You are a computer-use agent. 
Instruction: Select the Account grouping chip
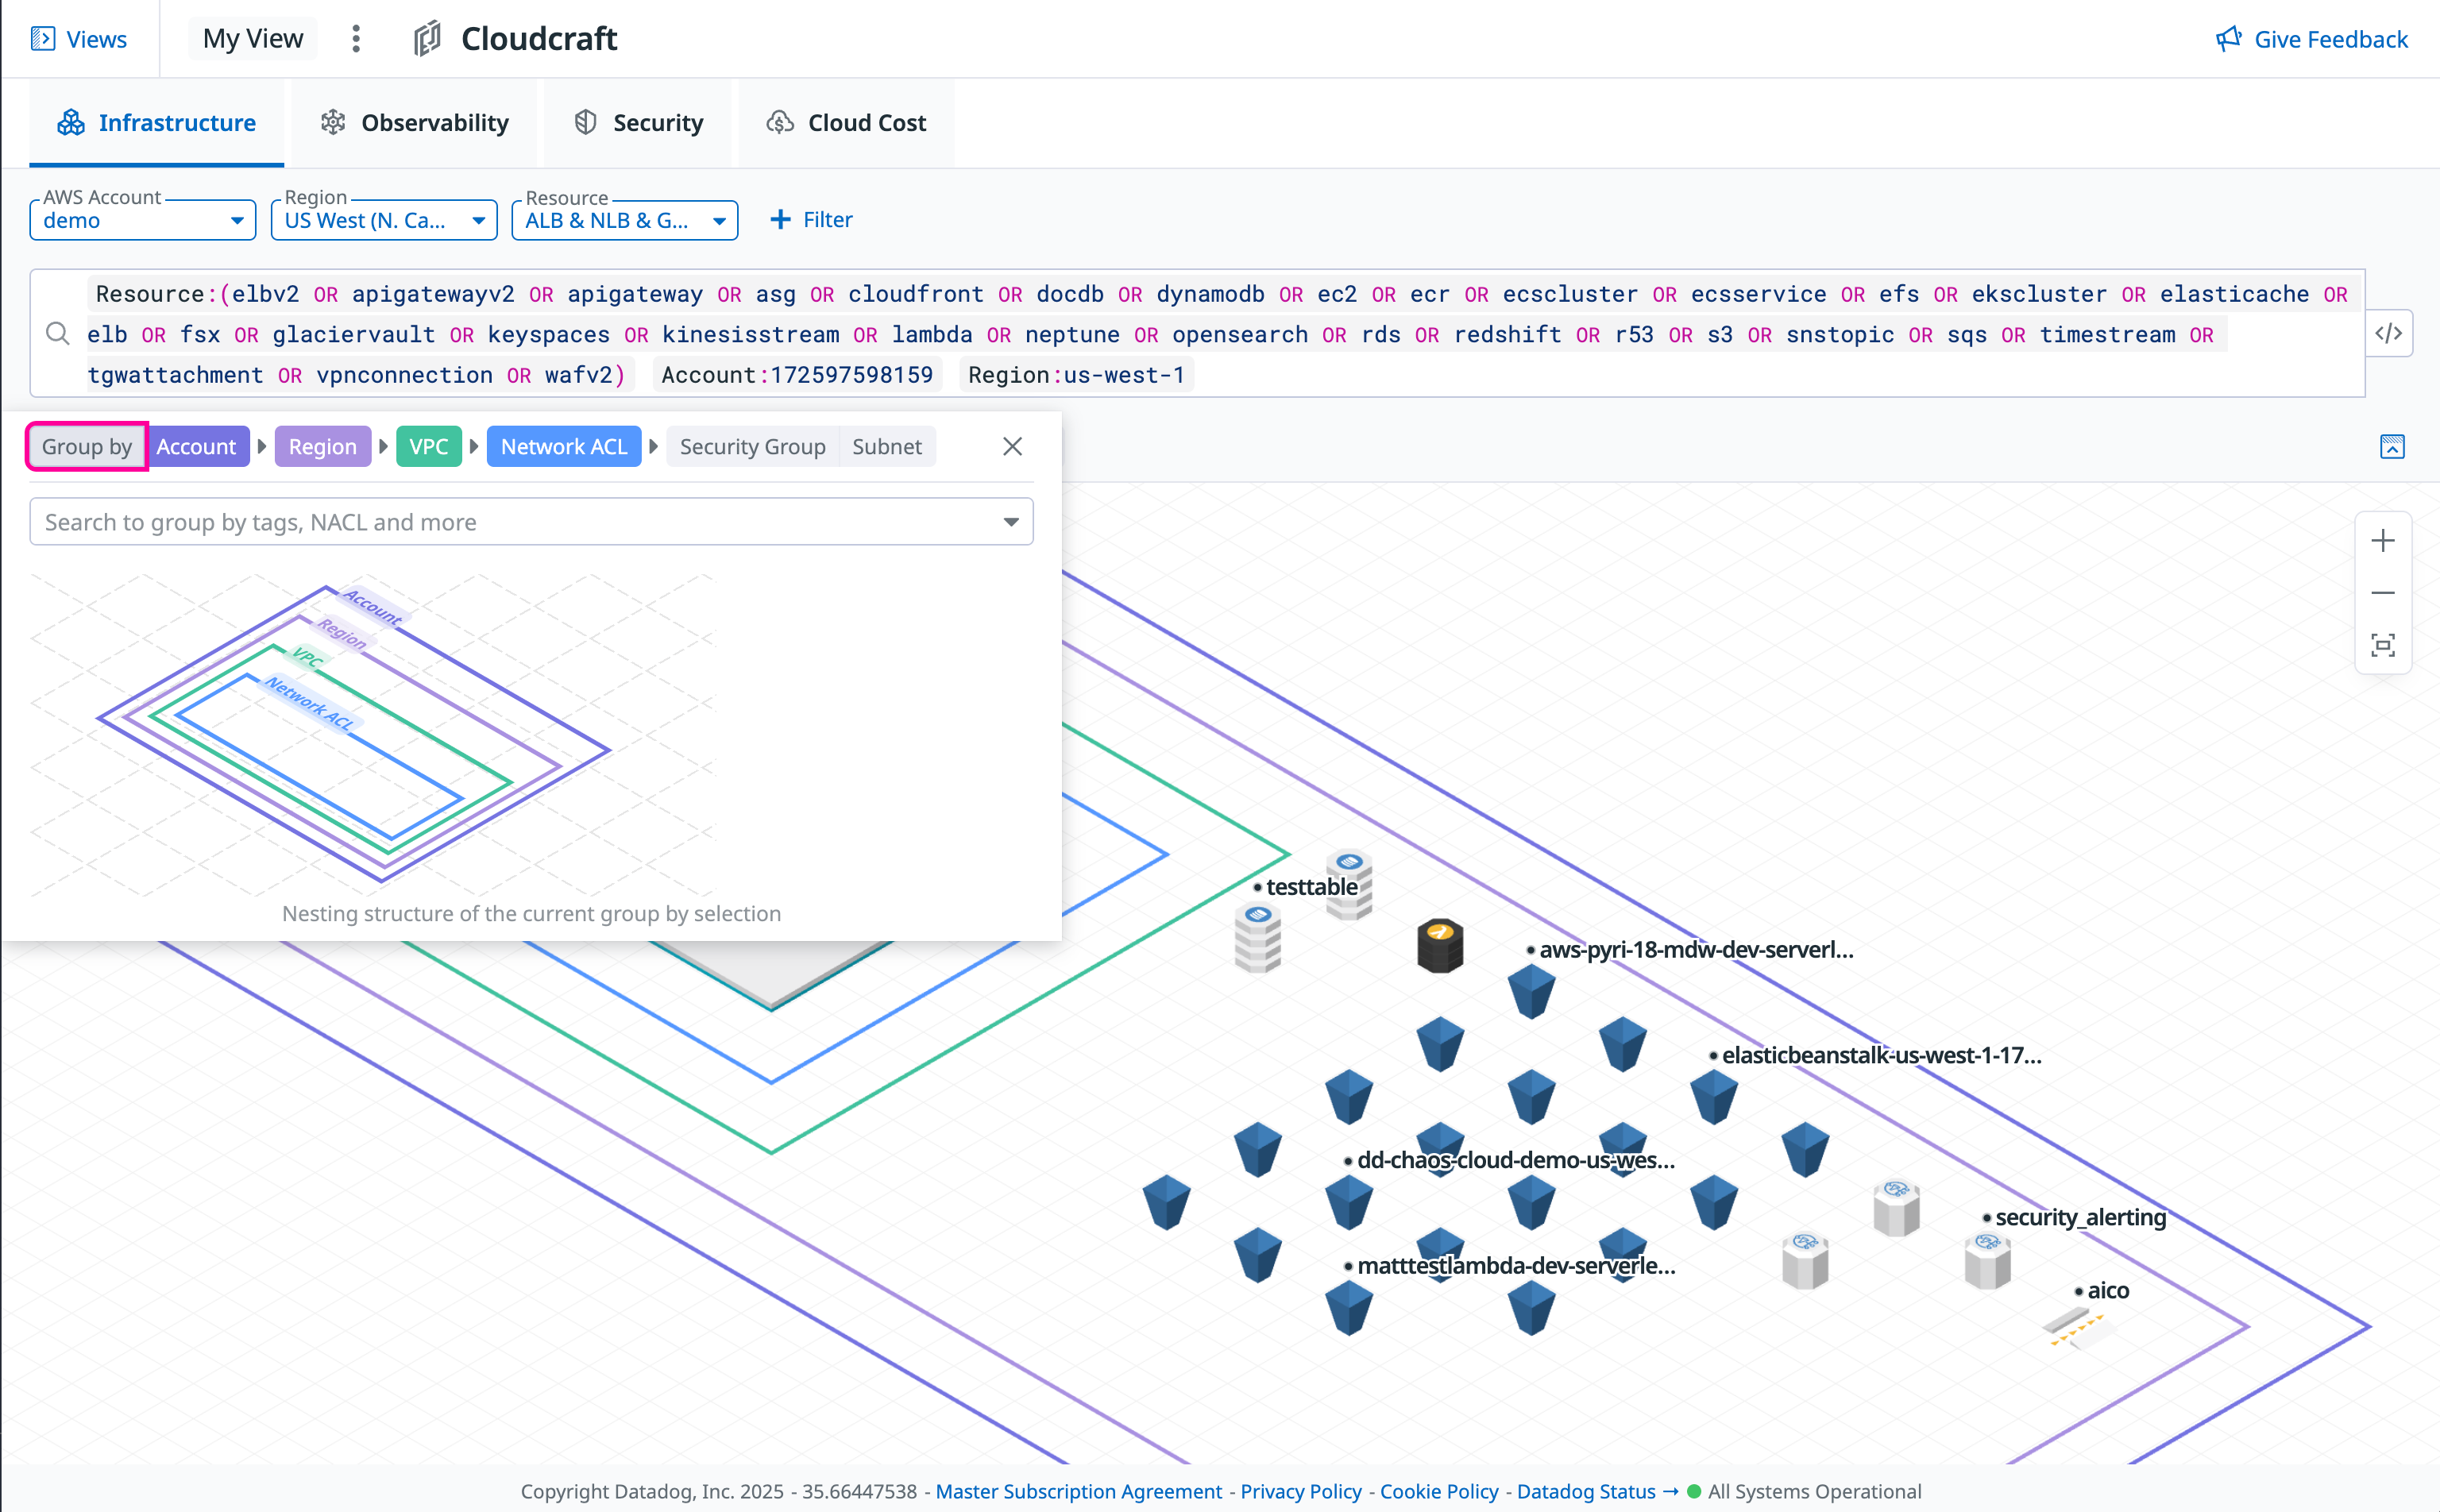(196, 446)
